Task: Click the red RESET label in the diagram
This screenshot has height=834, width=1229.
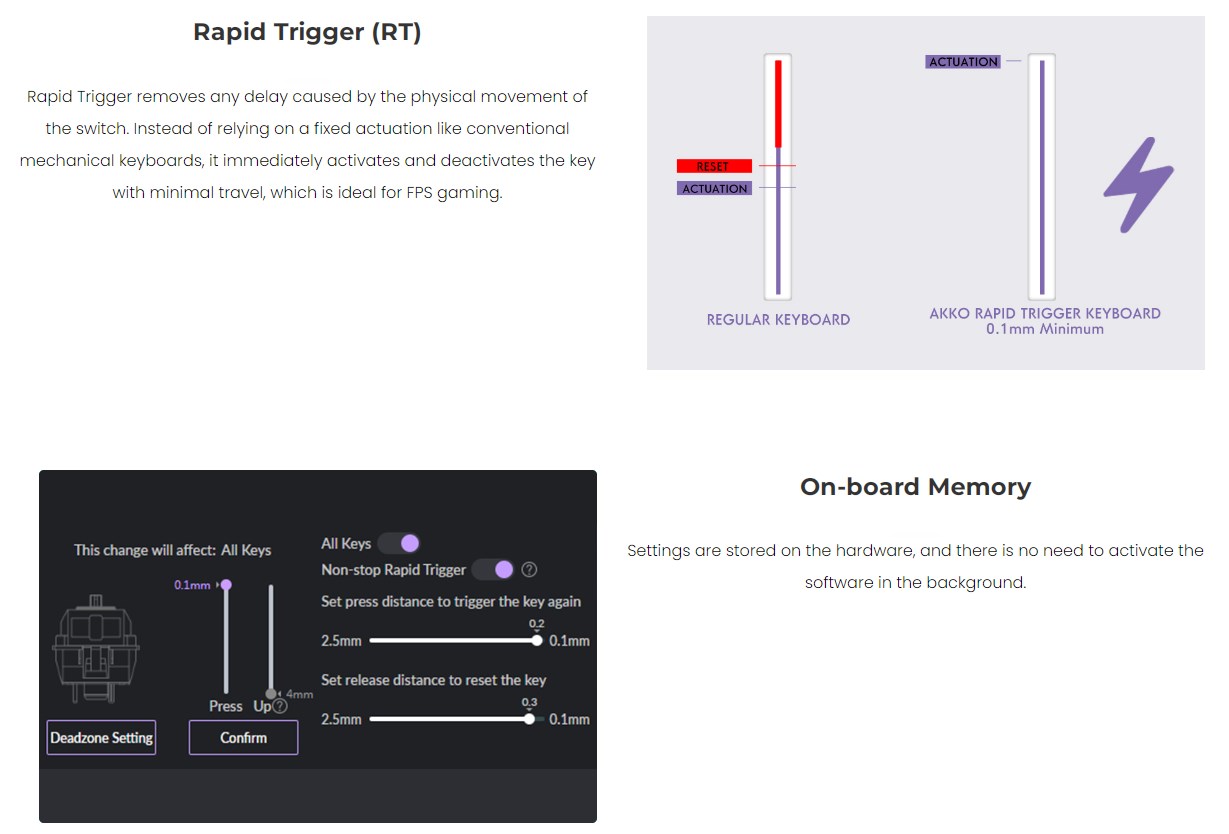Action: (x=714, y=166)
